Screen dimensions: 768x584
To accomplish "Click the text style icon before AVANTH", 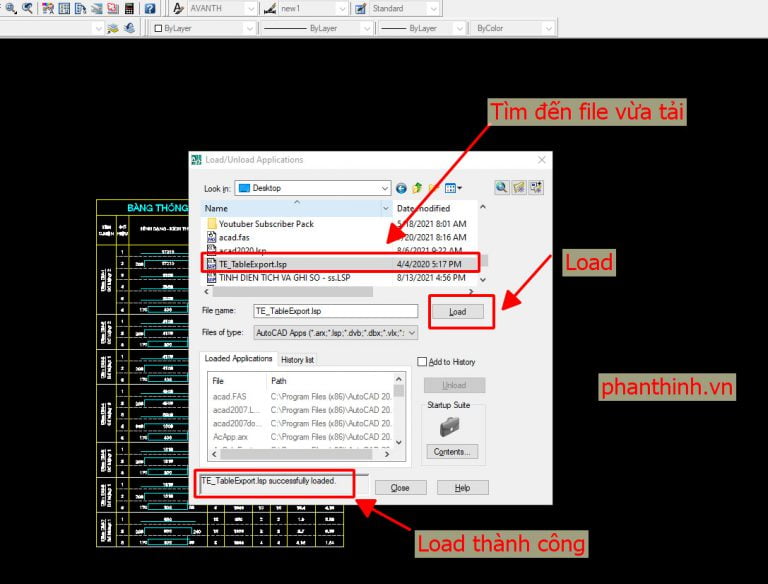I will [x=178, y=8].
